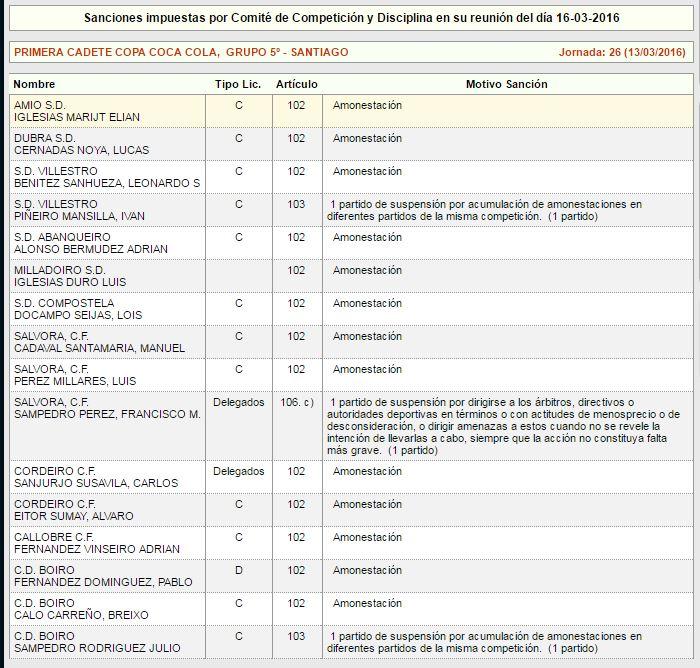Click article 103 in SAMPEDRO RODRIGUEZ row
700x668 pixels.
[x=296, y=637]
